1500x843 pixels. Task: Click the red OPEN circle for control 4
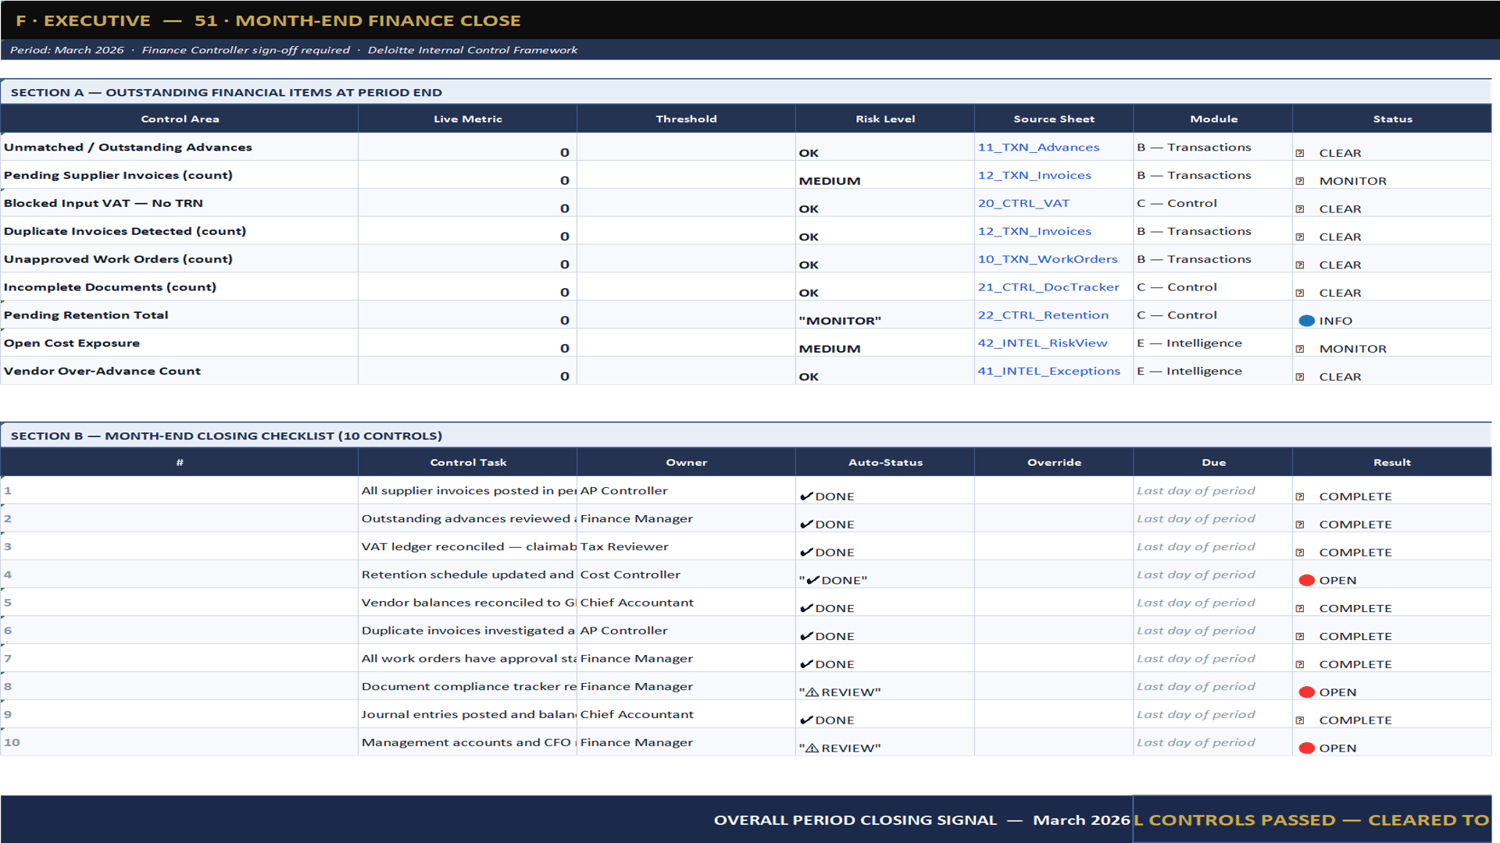tap(1306, 580)
